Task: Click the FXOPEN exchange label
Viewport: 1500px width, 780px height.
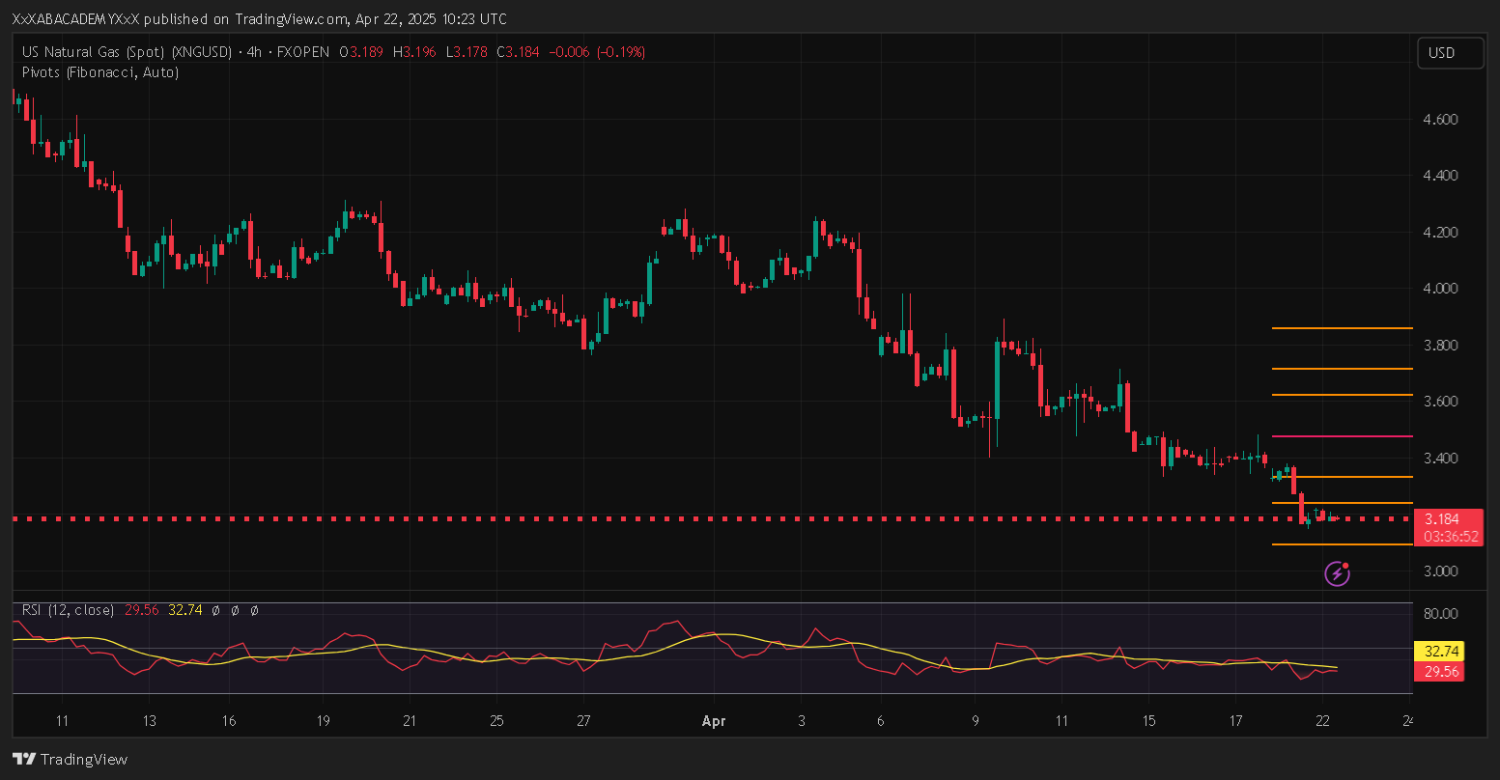Action: [302, 52]
